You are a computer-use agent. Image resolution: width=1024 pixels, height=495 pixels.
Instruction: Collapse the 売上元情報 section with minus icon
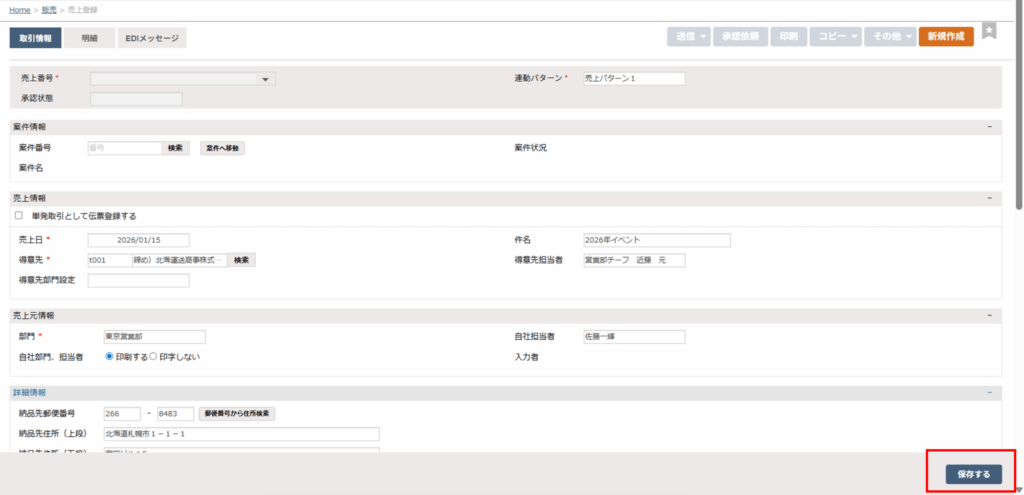(x=989, y=316)
